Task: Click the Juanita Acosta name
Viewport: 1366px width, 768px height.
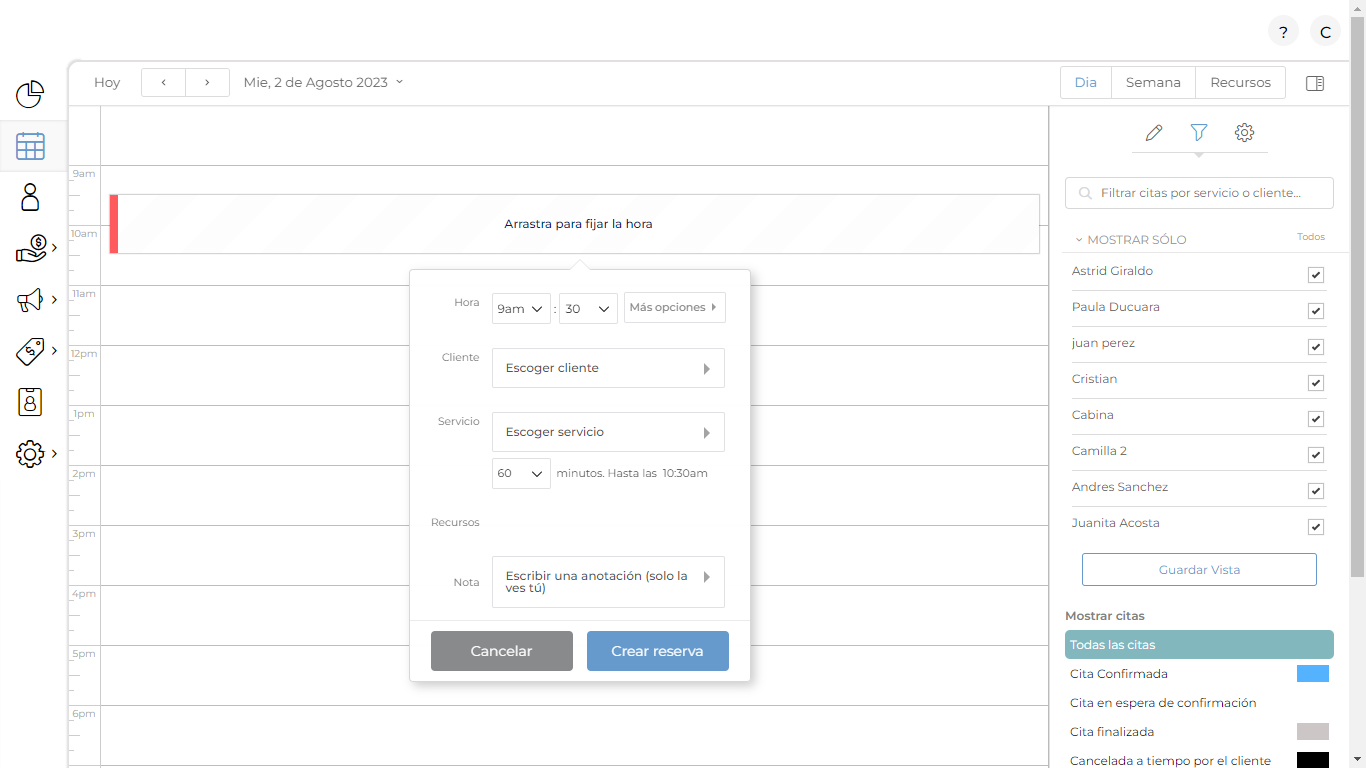Action: point(1116,523)
